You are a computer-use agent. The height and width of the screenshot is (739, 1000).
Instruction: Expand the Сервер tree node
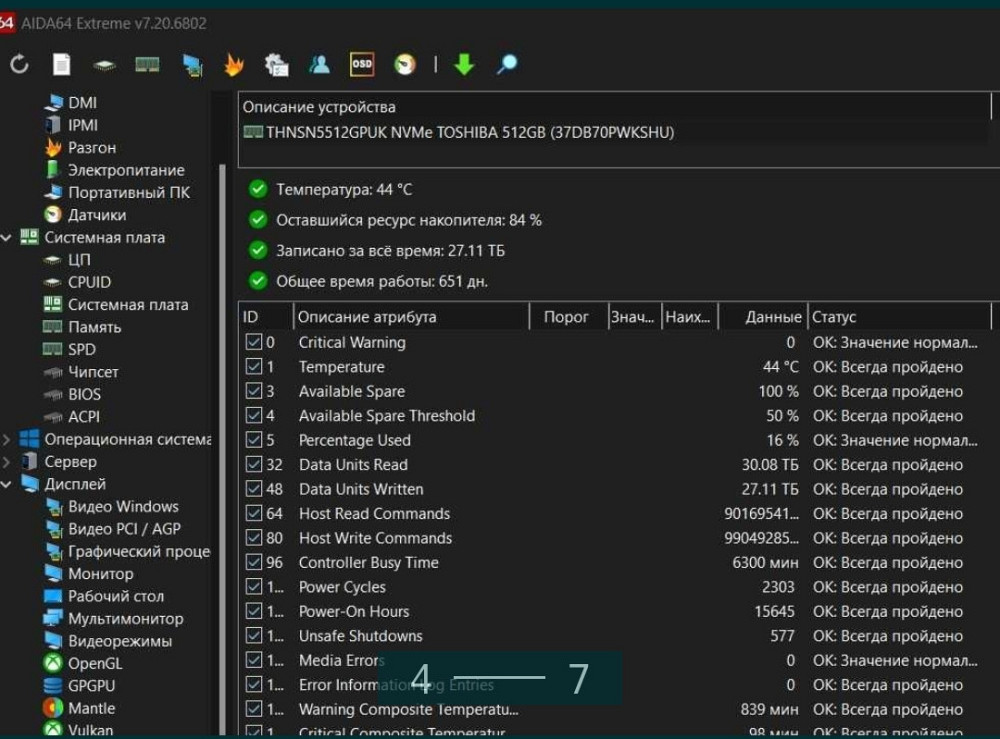(x=8, y=462)
